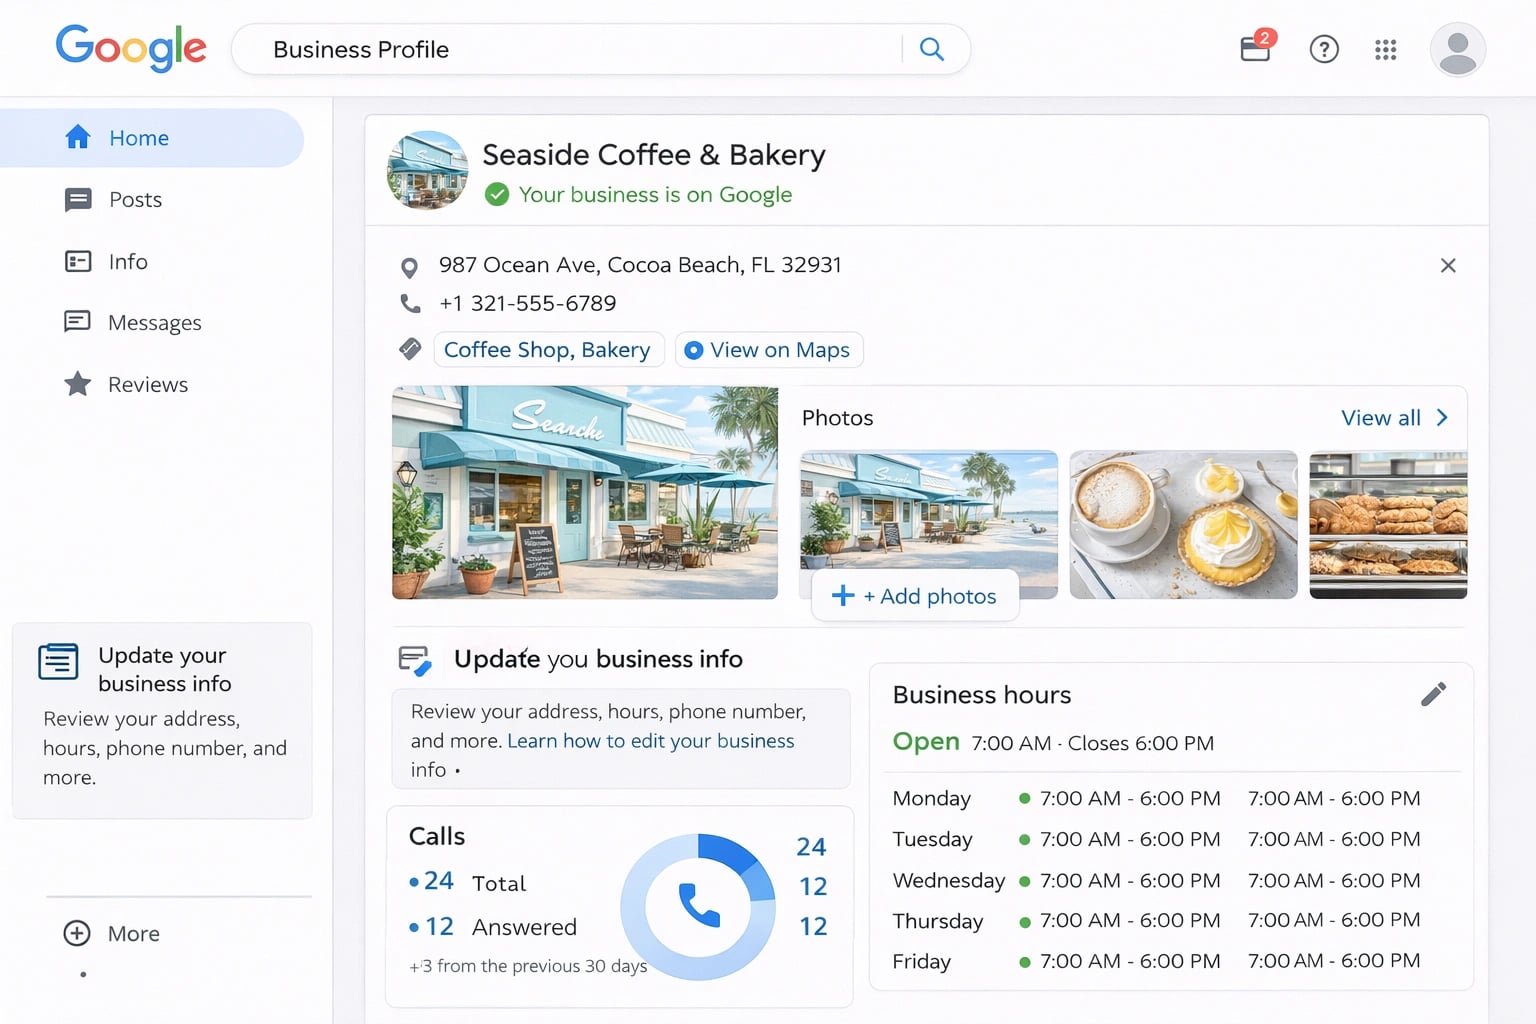Click the storefront photo thumbnail

click(585, 493)
